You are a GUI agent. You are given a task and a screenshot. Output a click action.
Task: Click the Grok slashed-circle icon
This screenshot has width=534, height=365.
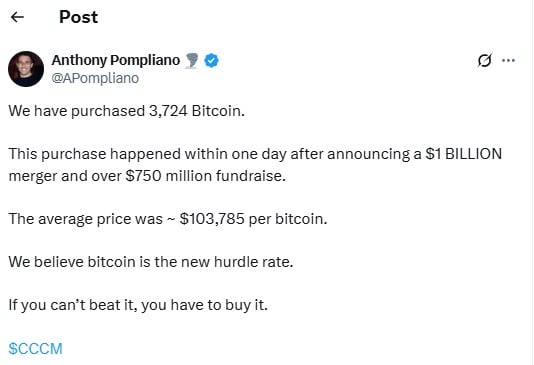click(x=484, y=61)
